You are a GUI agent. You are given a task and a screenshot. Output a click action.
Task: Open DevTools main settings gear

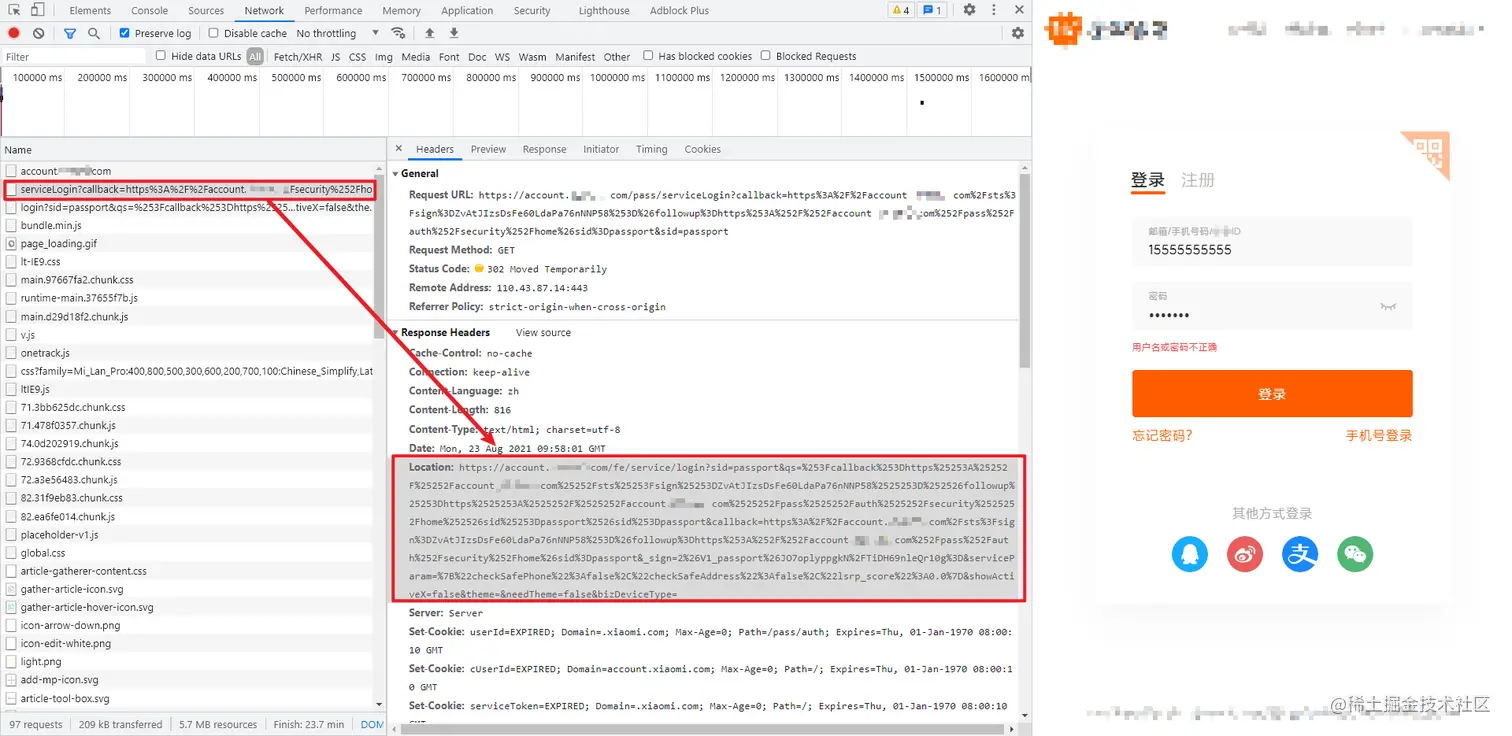(x=969, y=10)
